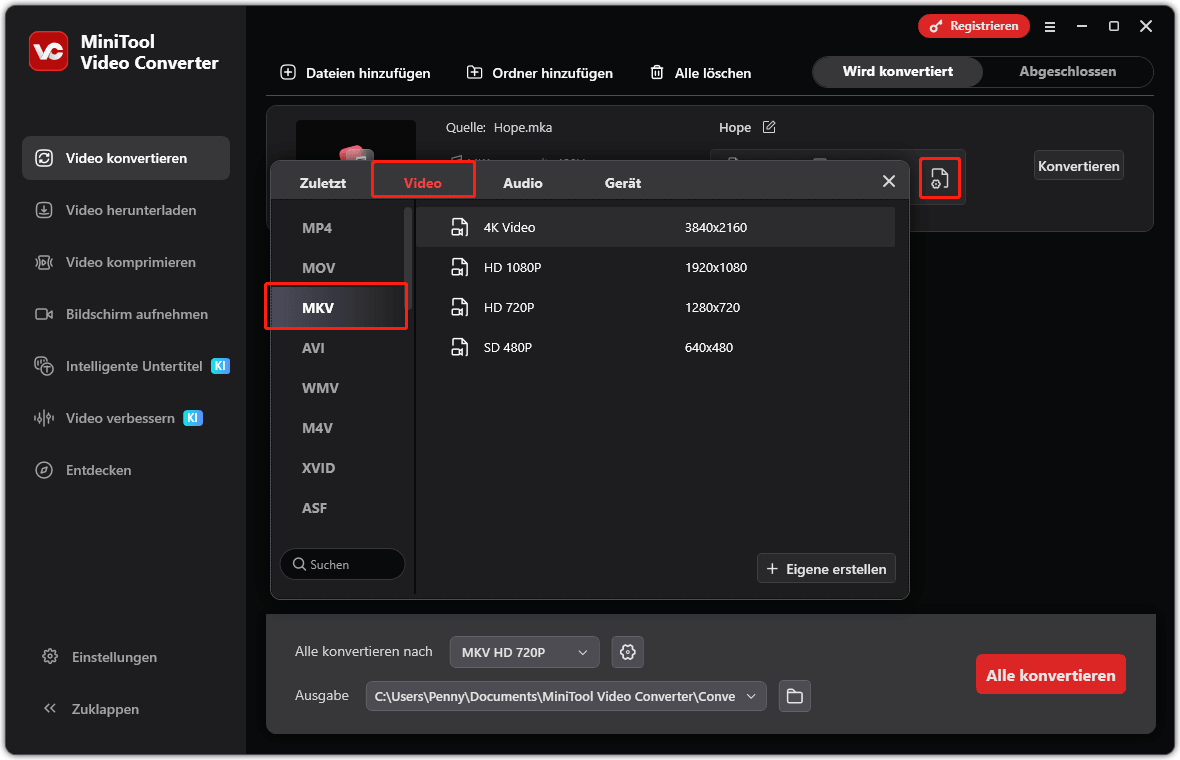Open Video verbessern in sidebar

126,418
